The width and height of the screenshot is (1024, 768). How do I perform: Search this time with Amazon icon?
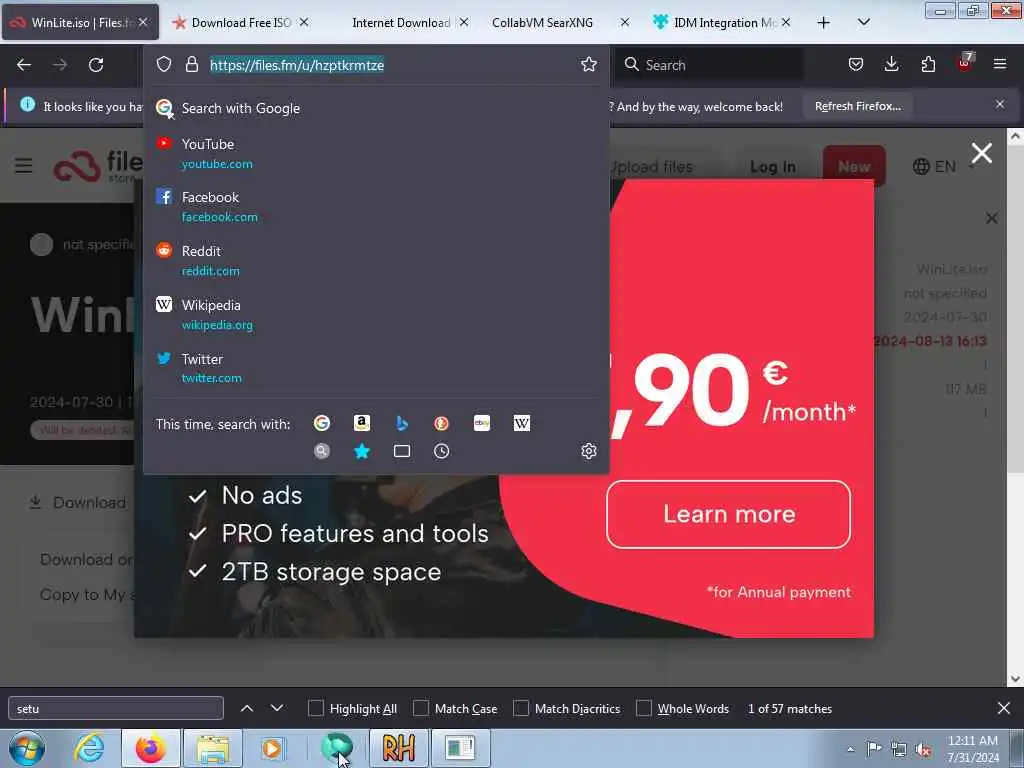click(362, 423)
